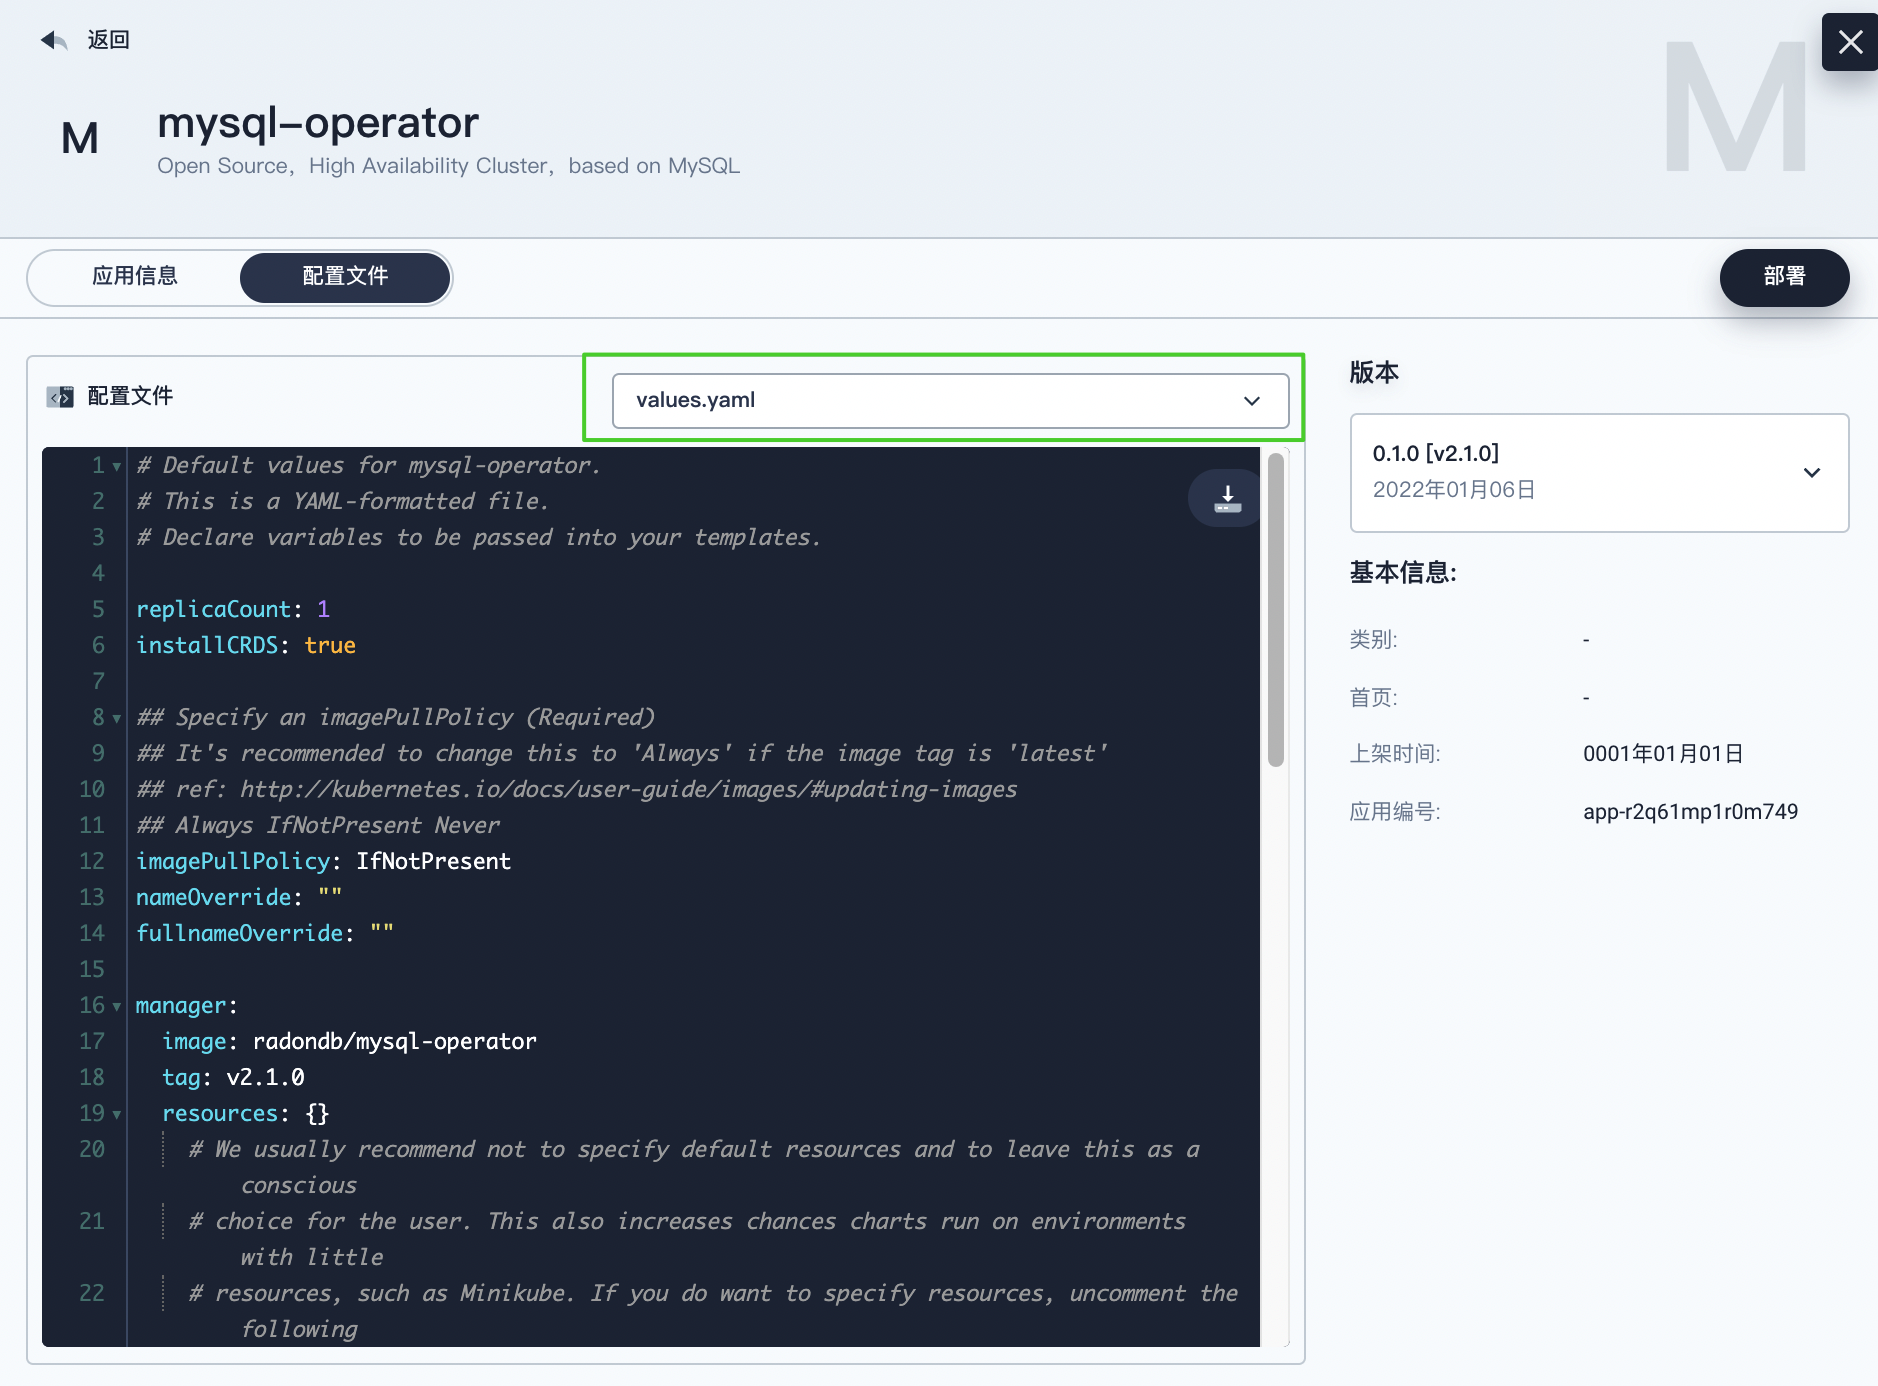
Task: Click the 返回 back link
Action: (108, 40)
